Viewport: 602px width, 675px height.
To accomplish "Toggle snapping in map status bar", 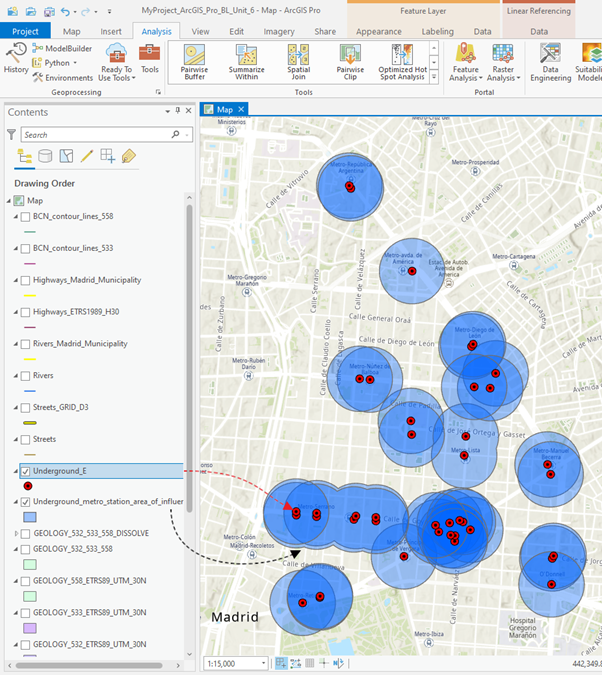I will click(x=281, y=663).
